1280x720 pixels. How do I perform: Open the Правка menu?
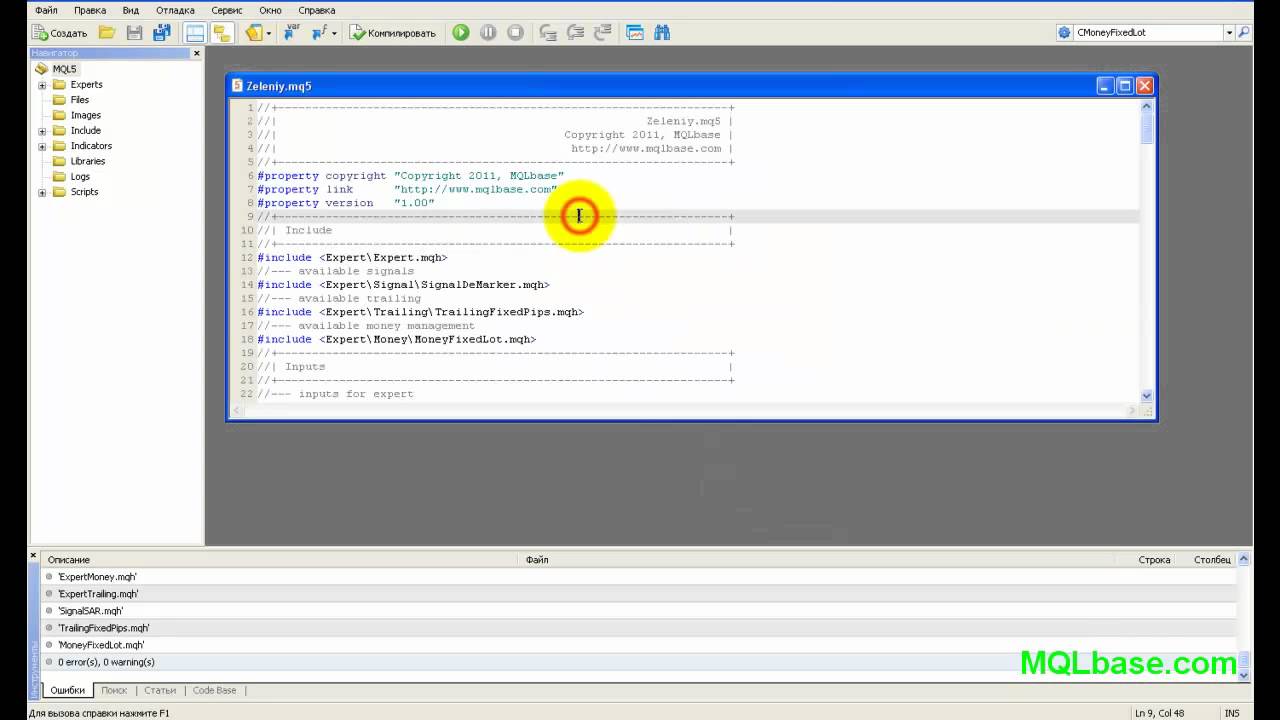[x=90, y=10]
